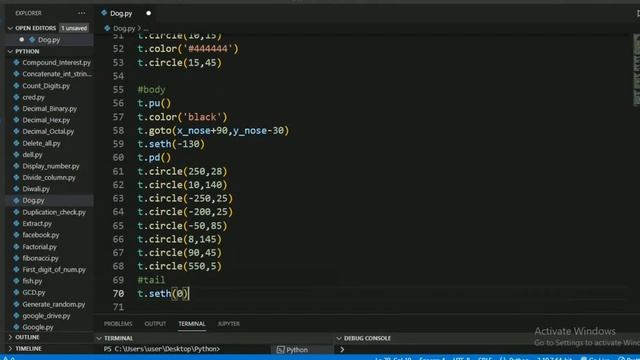Switch to the Output panel tab
The height and width of the screenshot is (360, 640).
(155, 324)
